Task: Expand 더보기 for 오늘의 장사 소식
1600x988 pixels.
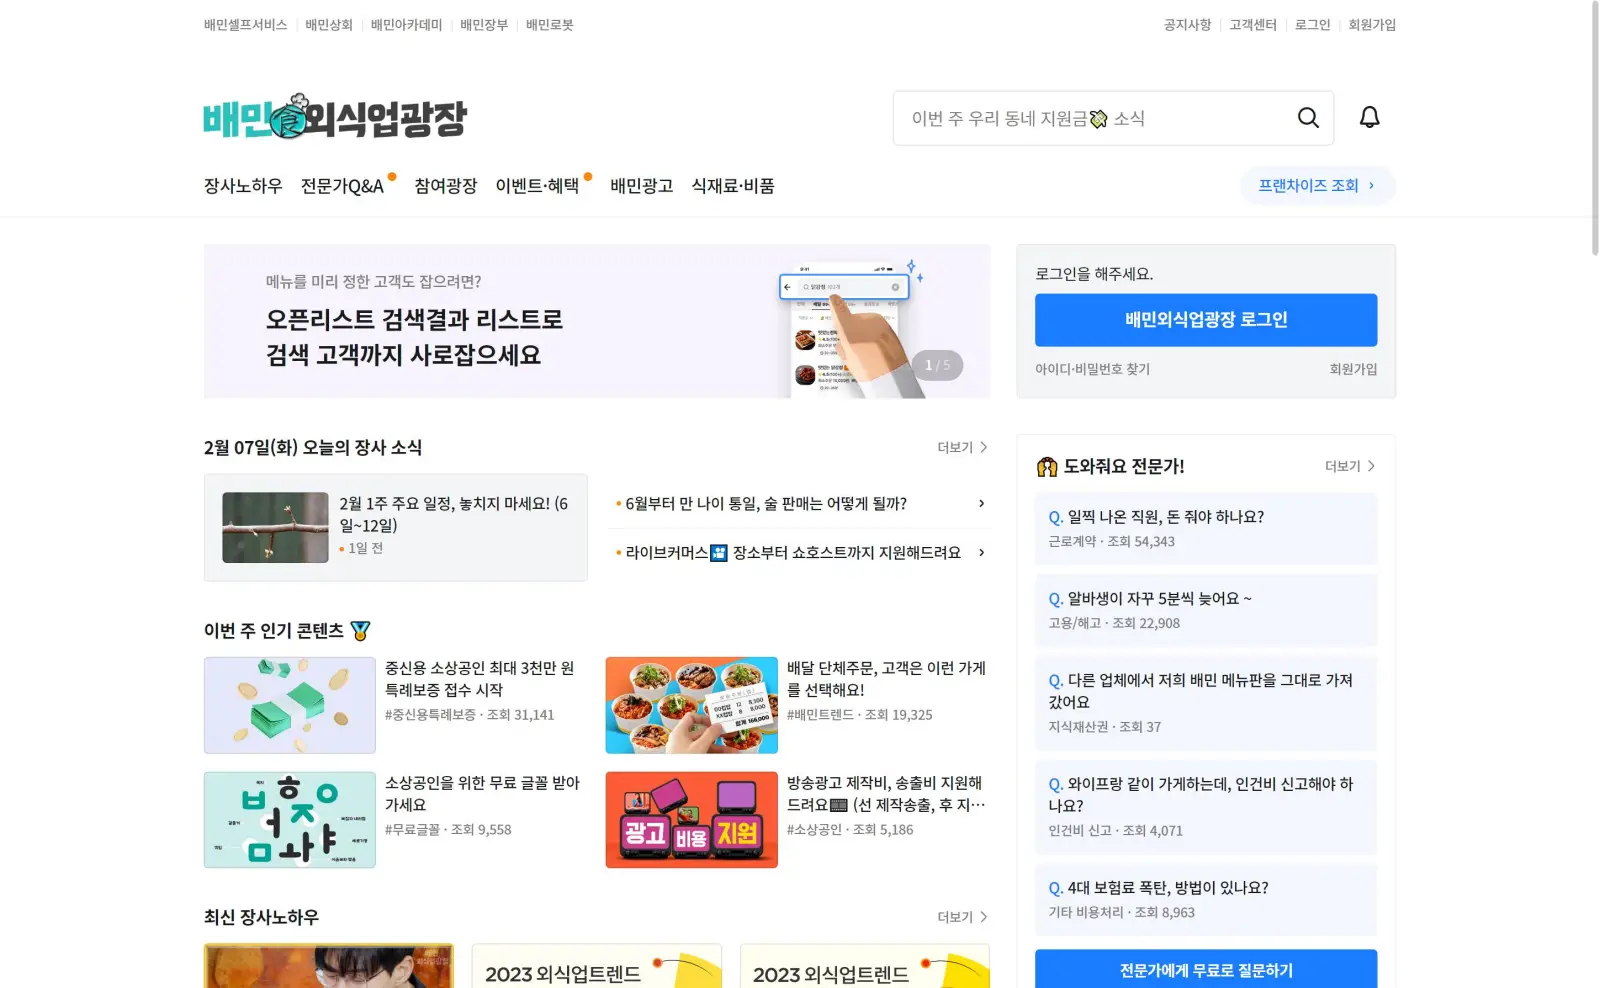Action: 962,447
